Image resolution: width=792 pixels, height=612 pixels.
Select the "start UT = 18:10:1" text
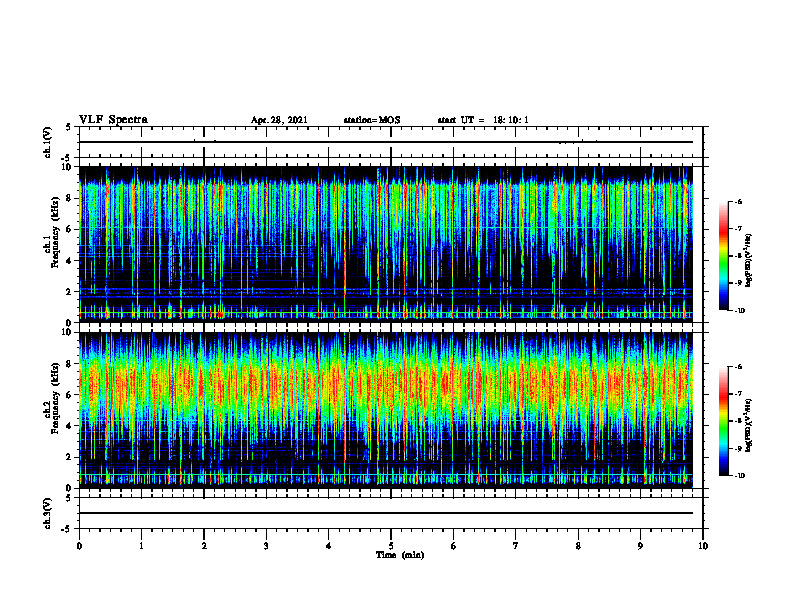[x=483, y=120]
